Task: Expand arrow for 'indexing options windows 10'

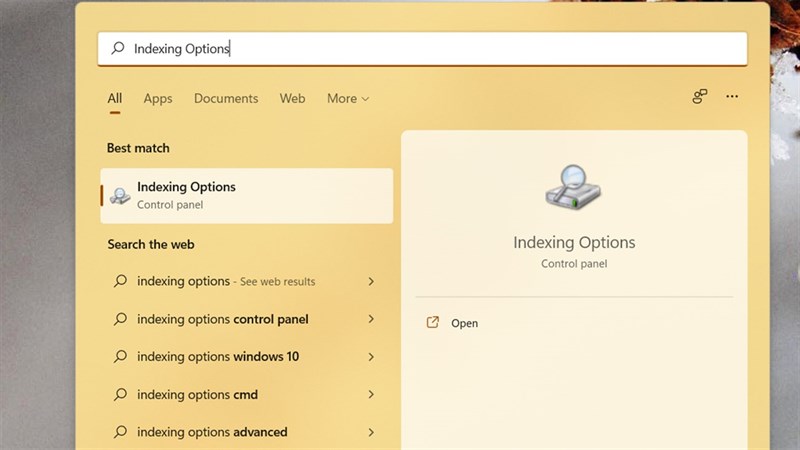Action: tap(371, 357)
